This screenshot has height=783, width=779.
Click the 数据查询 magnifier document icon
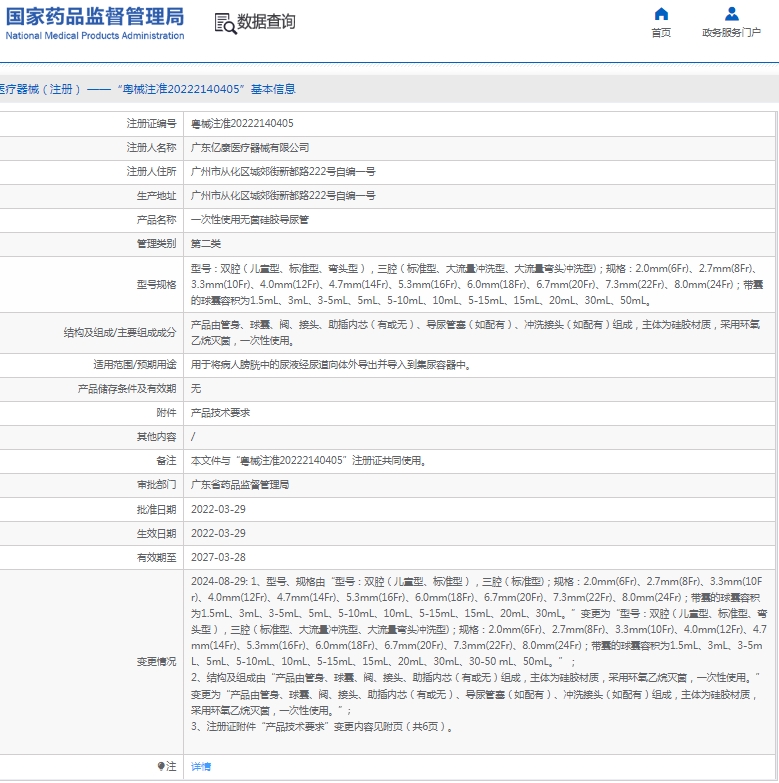click(225, 23)
